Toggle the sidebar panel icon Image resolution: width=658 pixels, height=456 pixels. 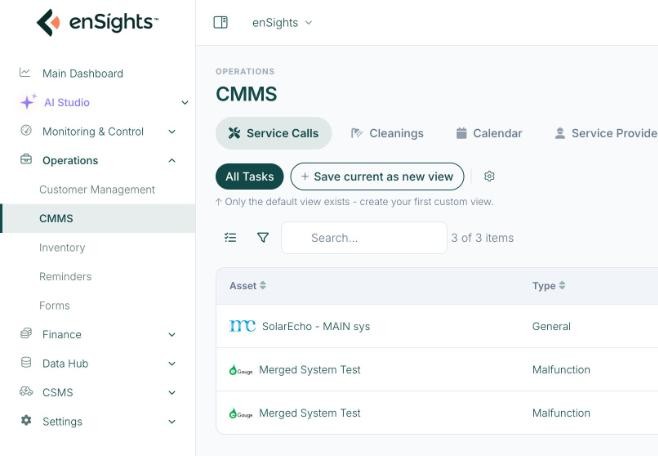pyautogui.click(x=221, y=22)
